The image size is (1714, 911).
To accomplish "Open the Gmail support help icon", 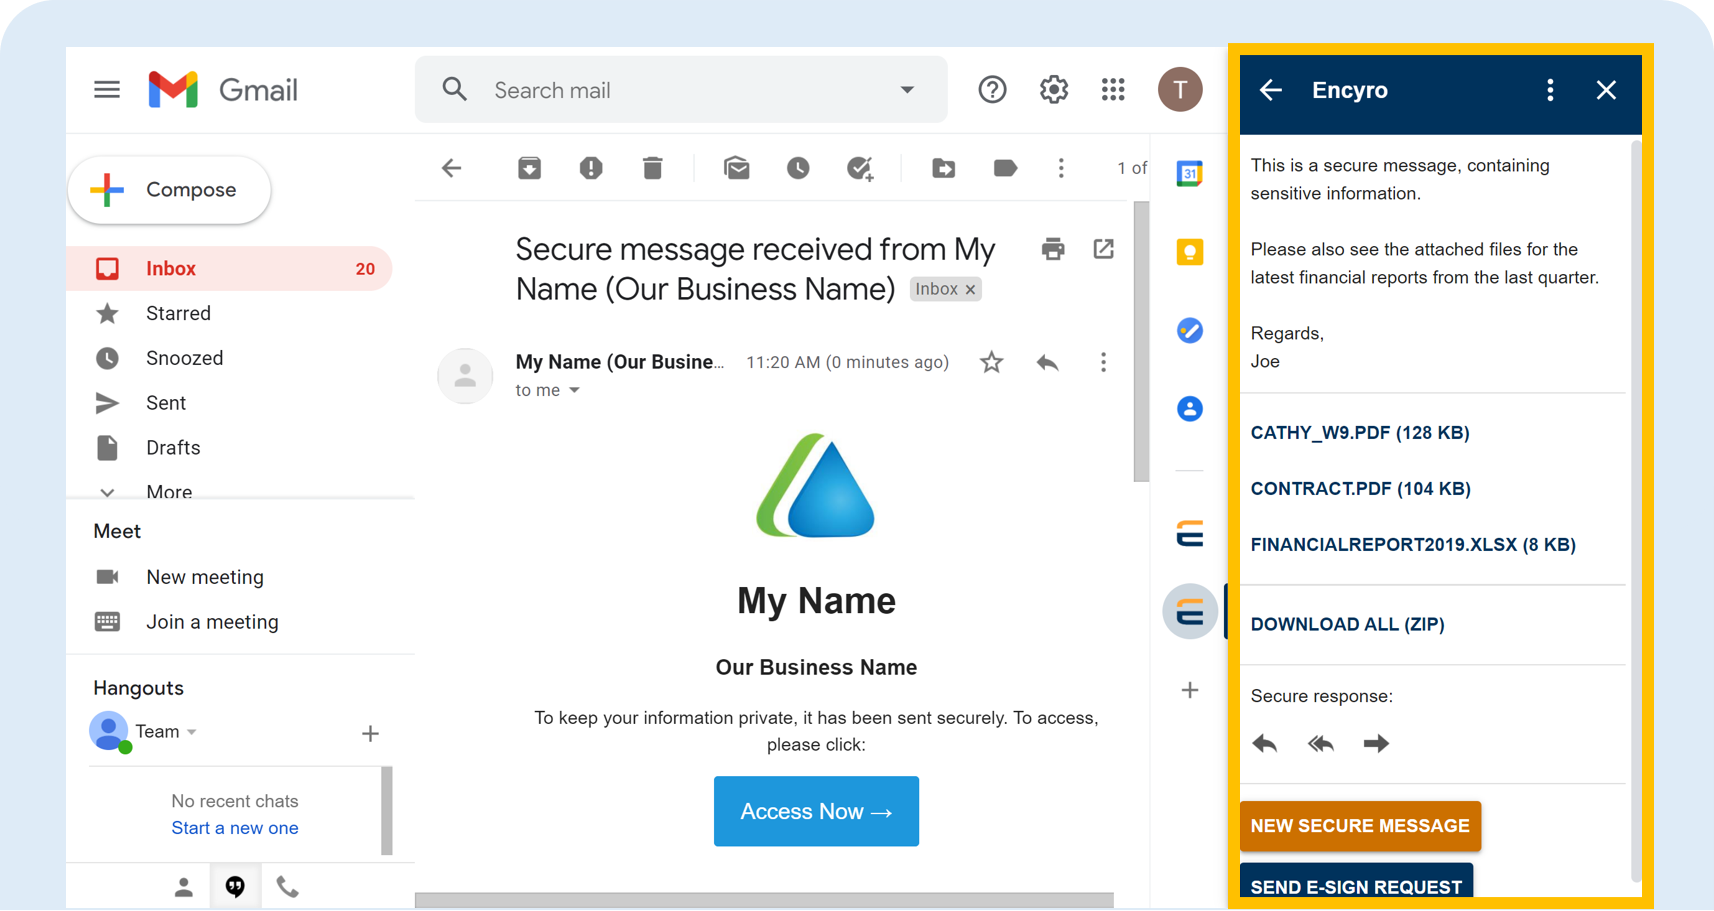I will [x=992, y=90].
